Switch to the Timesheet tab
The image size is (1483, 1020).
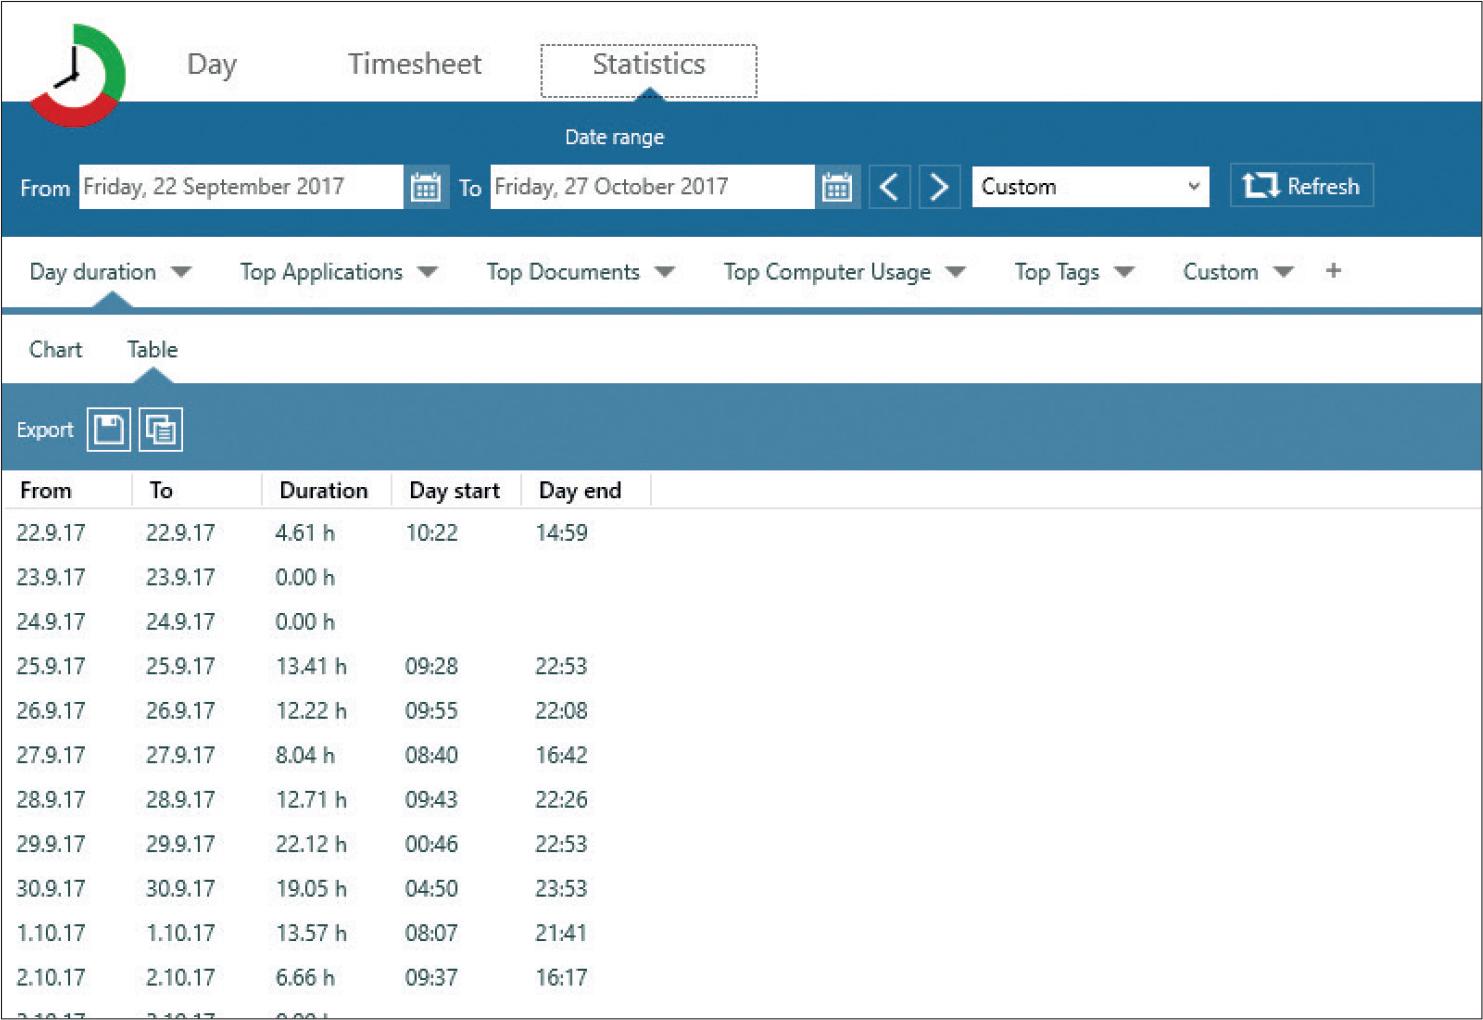click(x=414, y=65)
